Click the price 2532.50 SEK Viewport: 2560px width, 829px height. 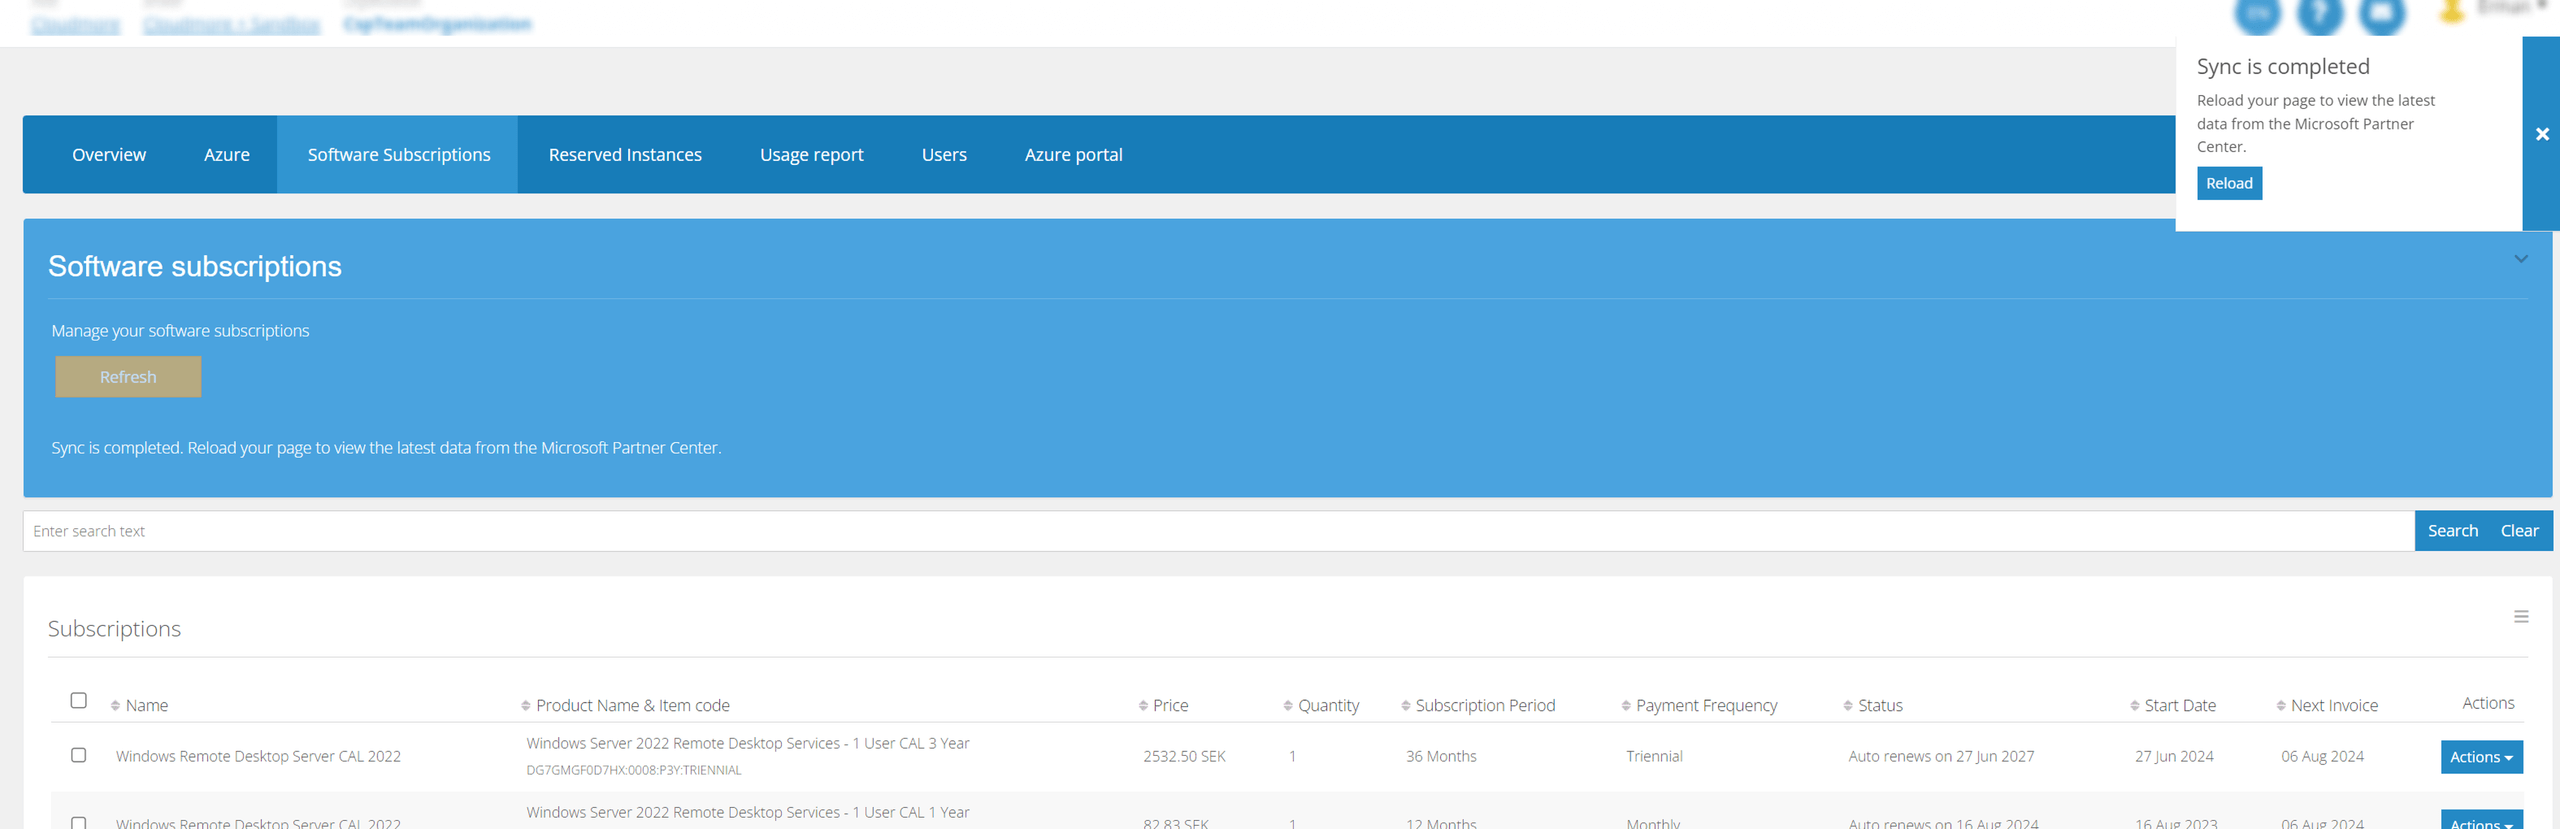(x=1184, y=757)
